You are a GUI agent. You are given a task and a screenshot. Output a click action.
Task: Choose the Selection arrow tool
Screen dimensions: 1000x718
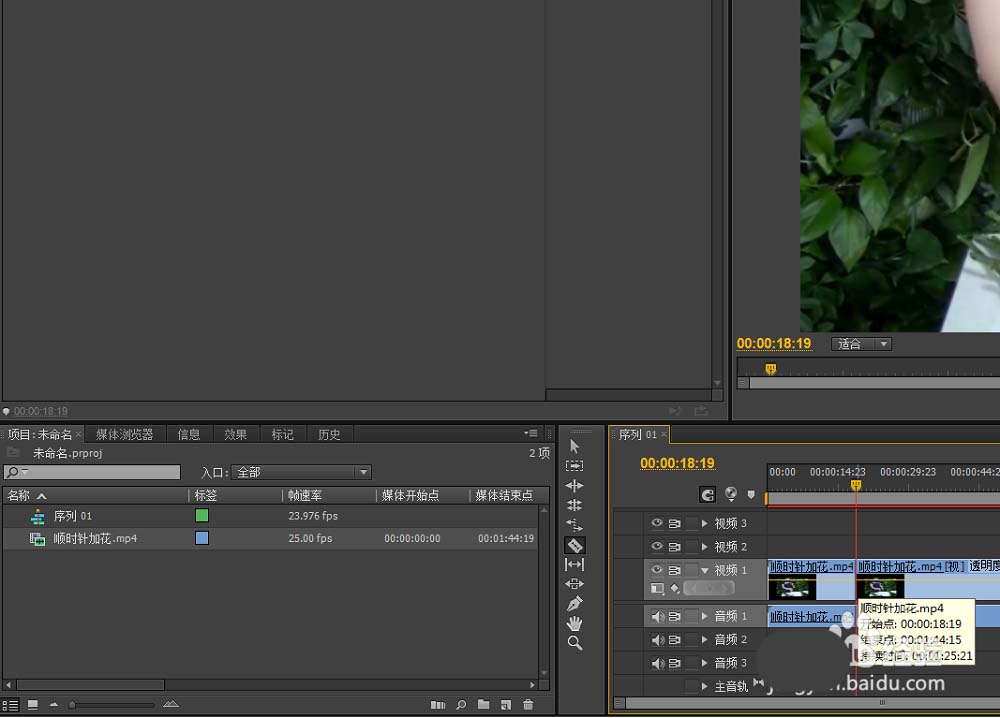[575, 447]
